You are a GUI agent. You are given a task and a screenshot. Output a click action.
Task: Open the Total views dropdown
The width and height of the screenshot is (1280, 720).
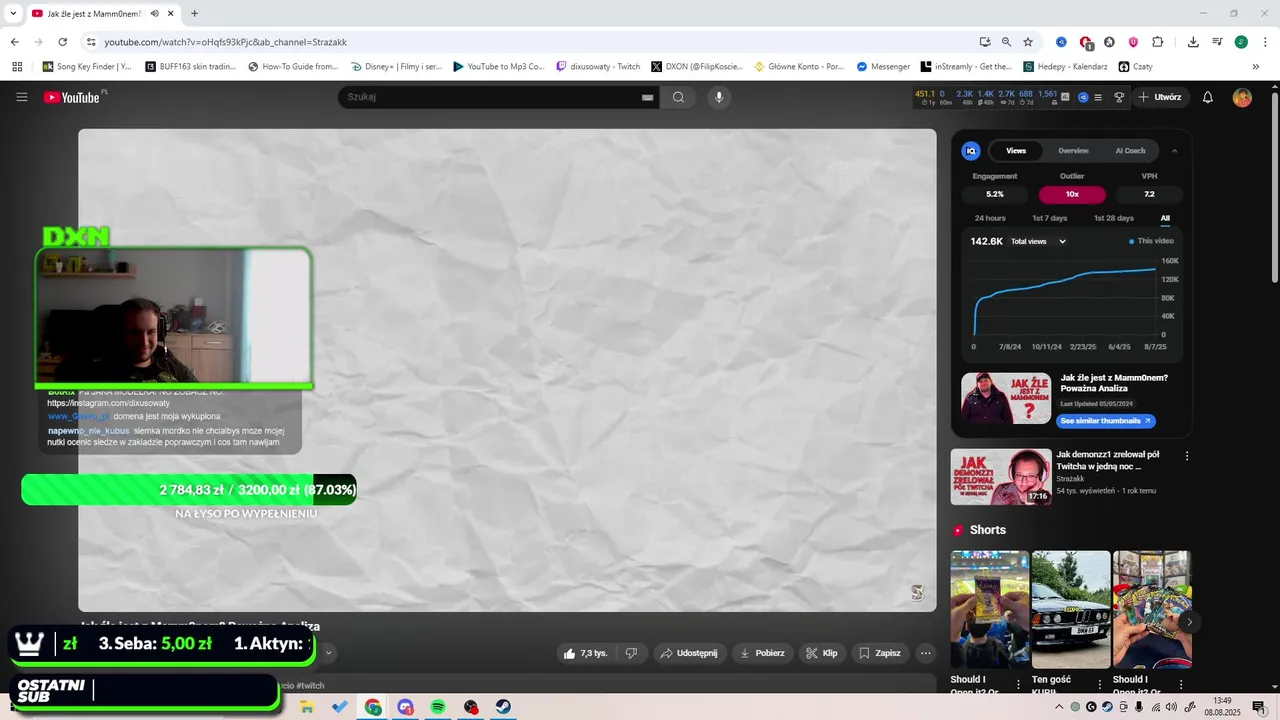pyautogui.click(x=1038, y=241)
